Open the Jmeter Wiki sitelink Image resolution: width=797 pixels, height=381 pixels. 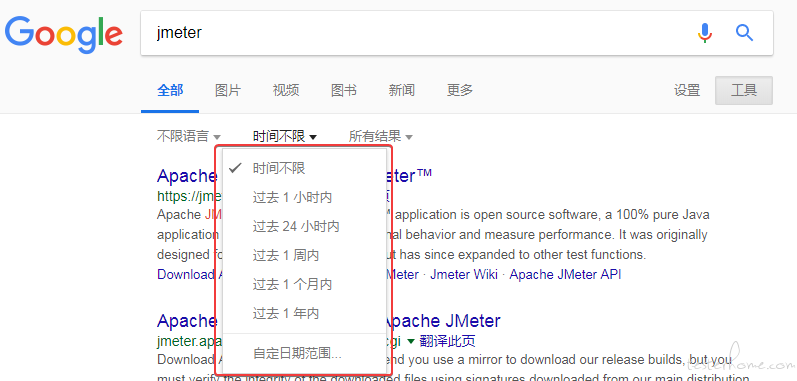[464, 274]
